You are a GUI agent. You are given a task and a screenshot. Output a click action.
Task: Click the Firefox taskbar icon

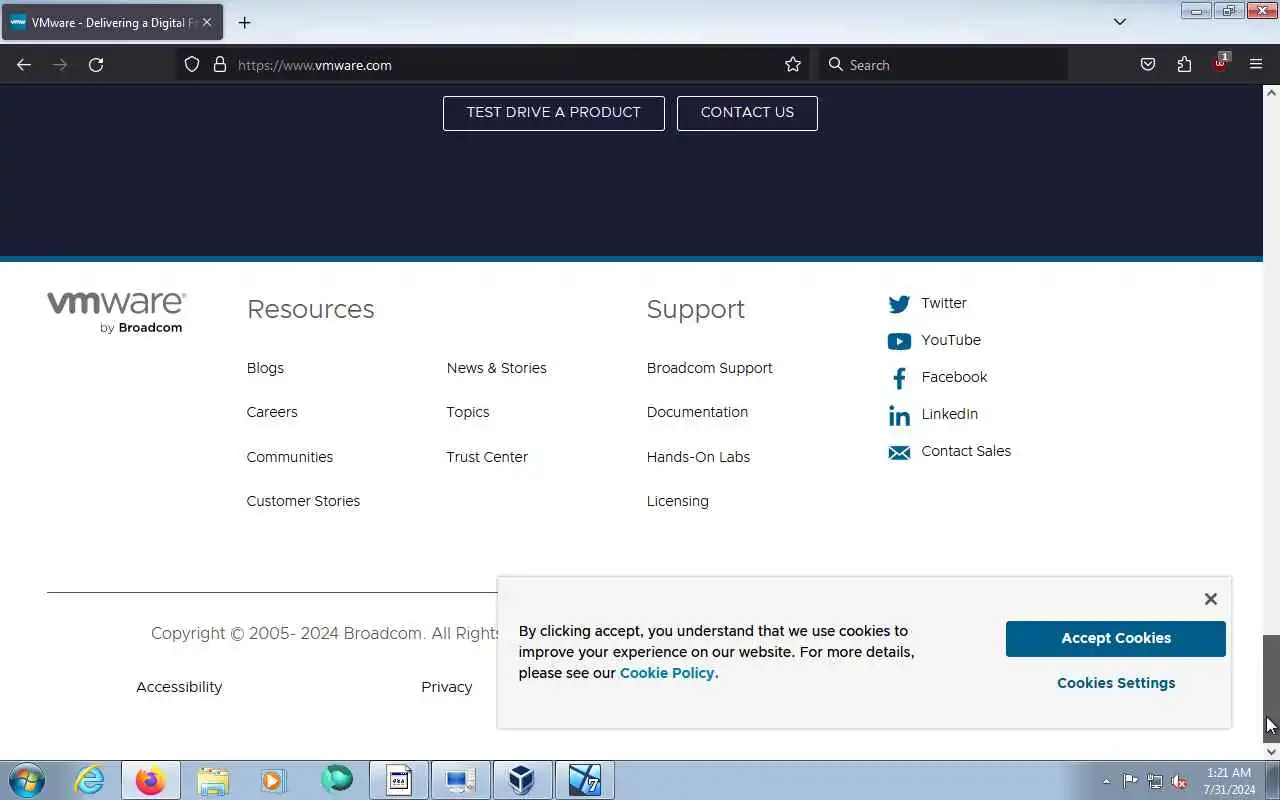coord(151,780)
